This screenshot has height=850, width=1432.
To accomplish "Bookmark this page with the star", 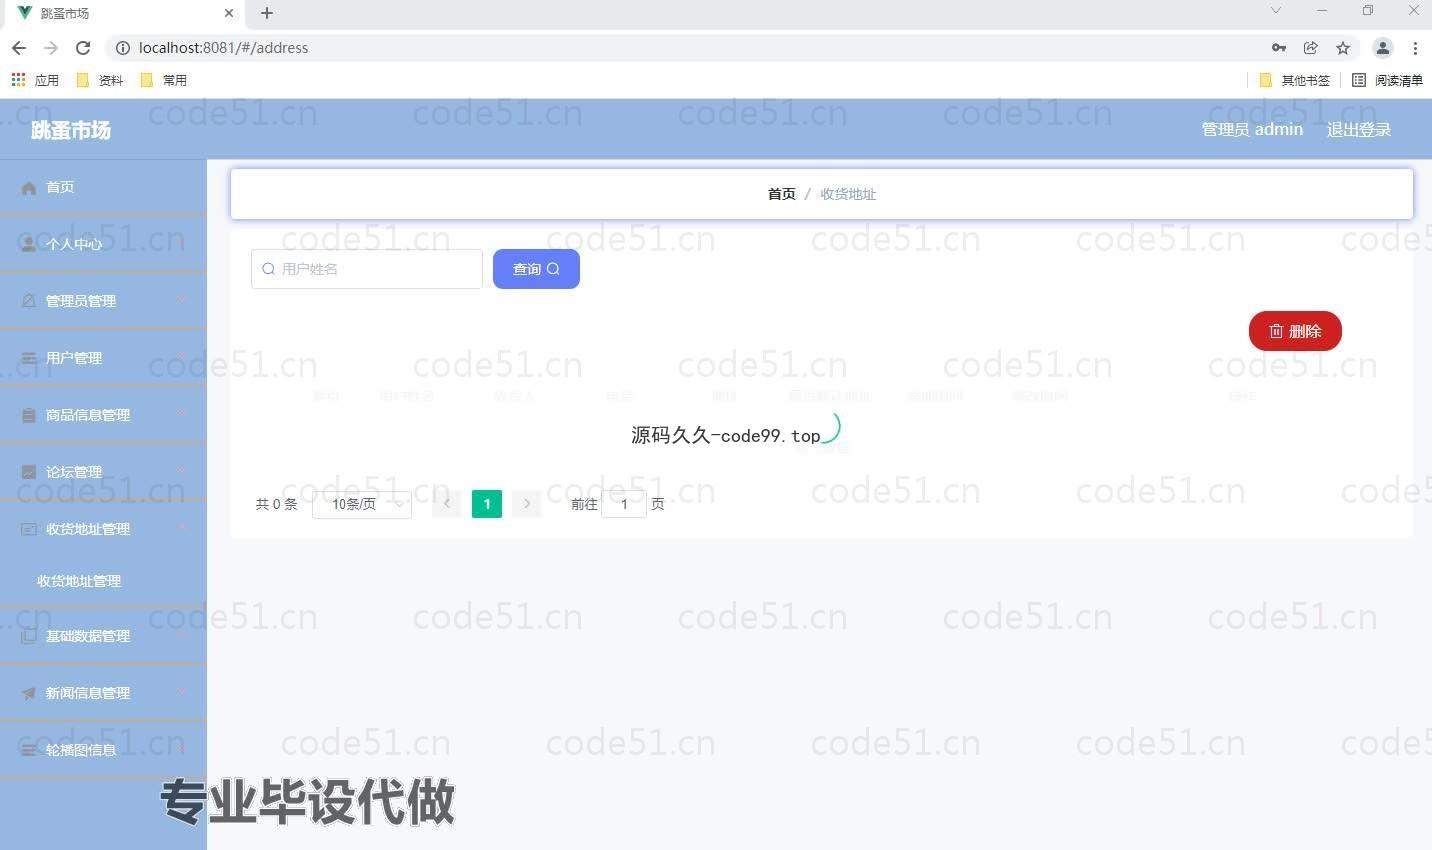I will (1343, 48).
